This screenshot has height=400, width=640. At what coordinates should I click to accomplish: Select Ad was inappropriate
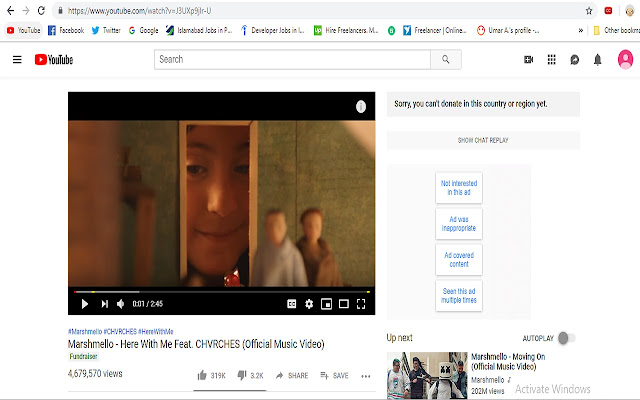click(x=459, y=224)
